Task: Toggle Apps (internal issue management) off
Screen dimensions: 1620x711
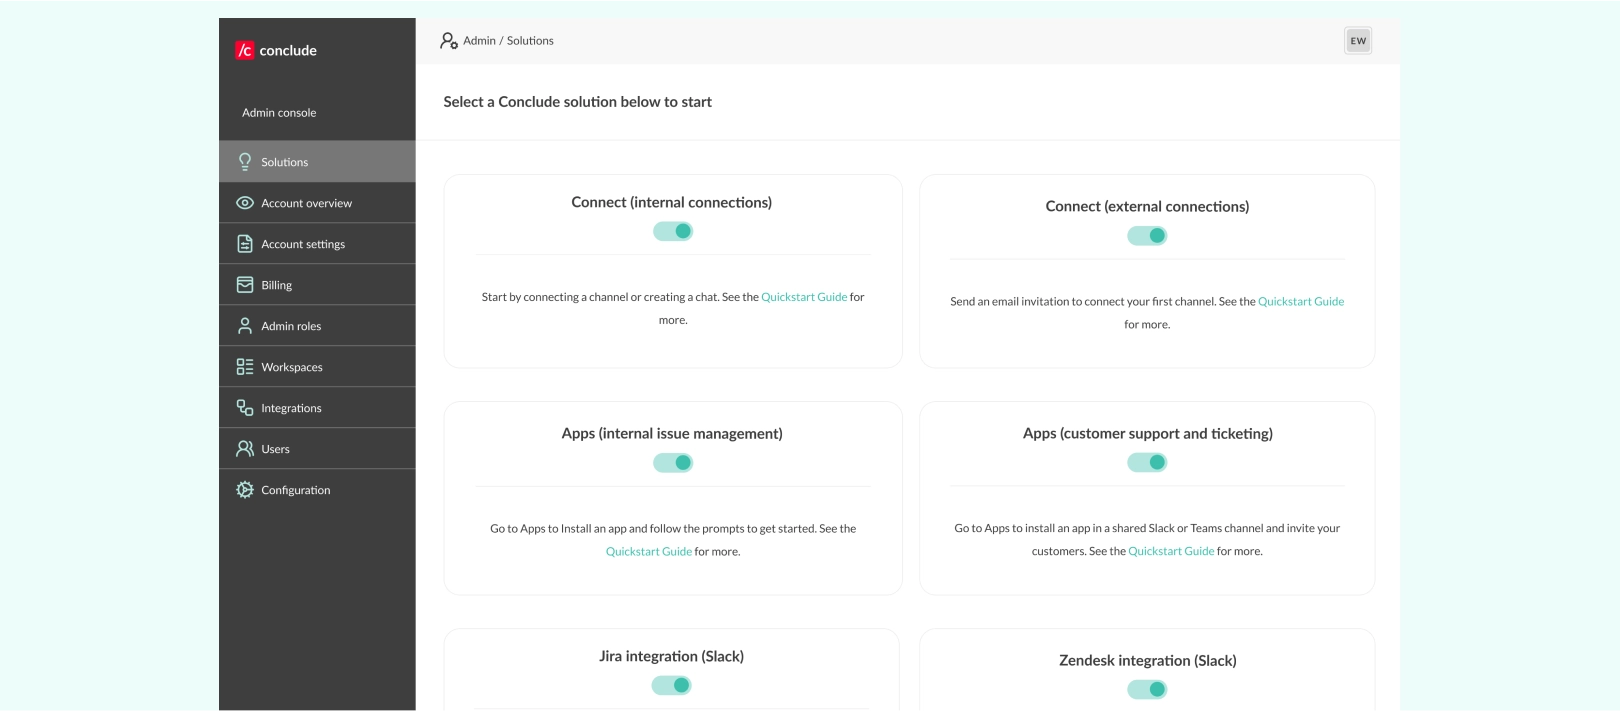Action: point(673,463)
